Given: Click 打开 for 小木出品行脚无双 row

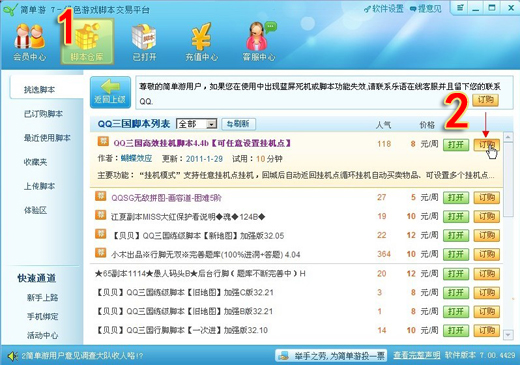Looking at the screenshot, I should pos(456,254).
